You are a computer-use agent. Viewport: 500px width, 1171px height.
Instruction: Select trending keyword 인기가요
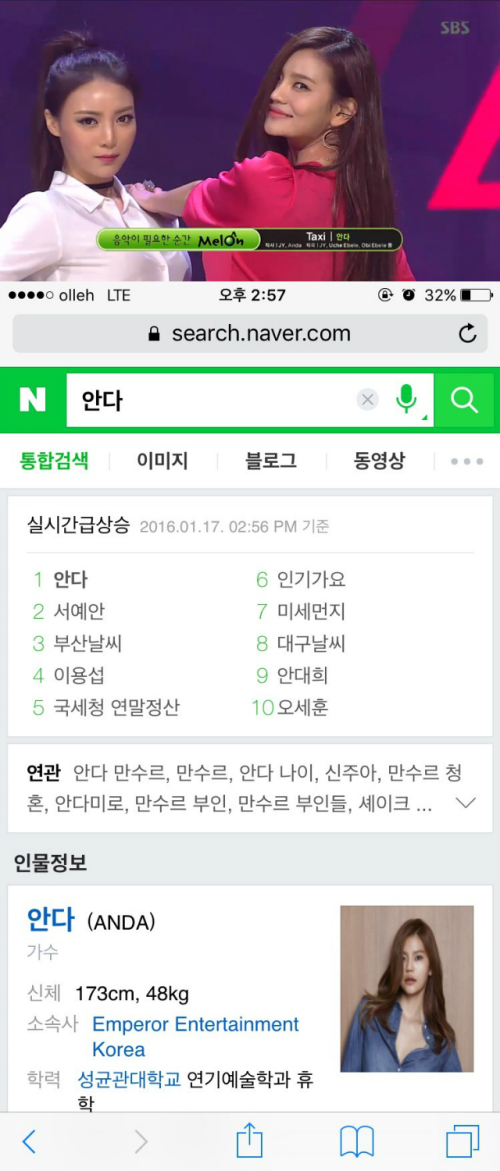(x=311, y=580)
